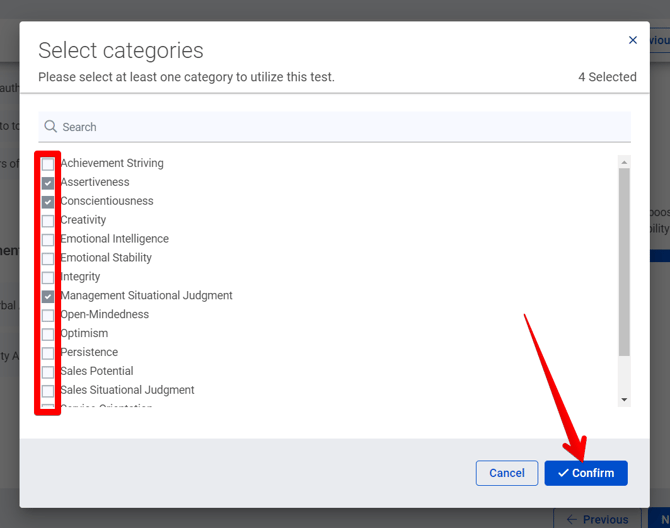This screenshot has width=670, height=528.
Task: Enable the Open-Mindedness checkbox
Action: click(x=48, y=315)
